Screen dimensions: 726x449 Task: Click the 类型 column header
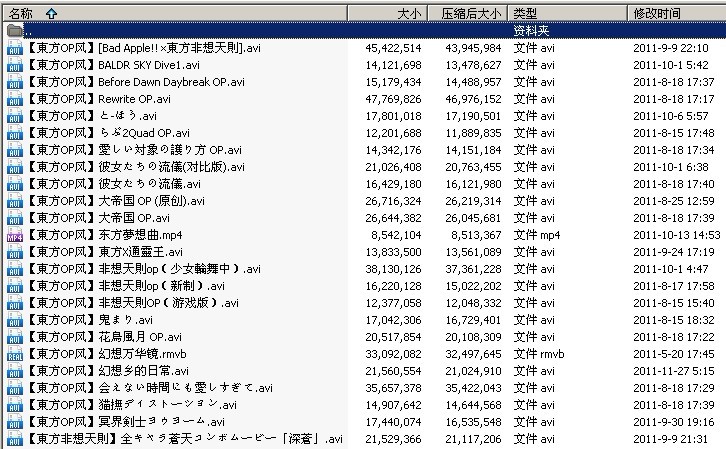pos(527,13)
